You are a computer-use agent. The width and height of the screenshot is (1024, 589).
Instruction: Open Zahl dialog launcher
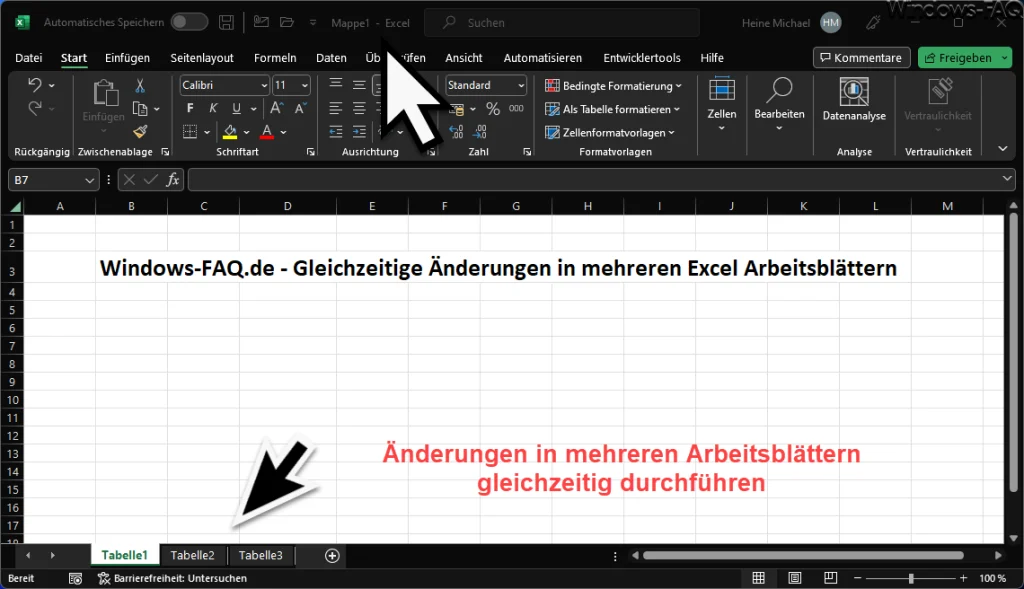click(x=527, y=152)
